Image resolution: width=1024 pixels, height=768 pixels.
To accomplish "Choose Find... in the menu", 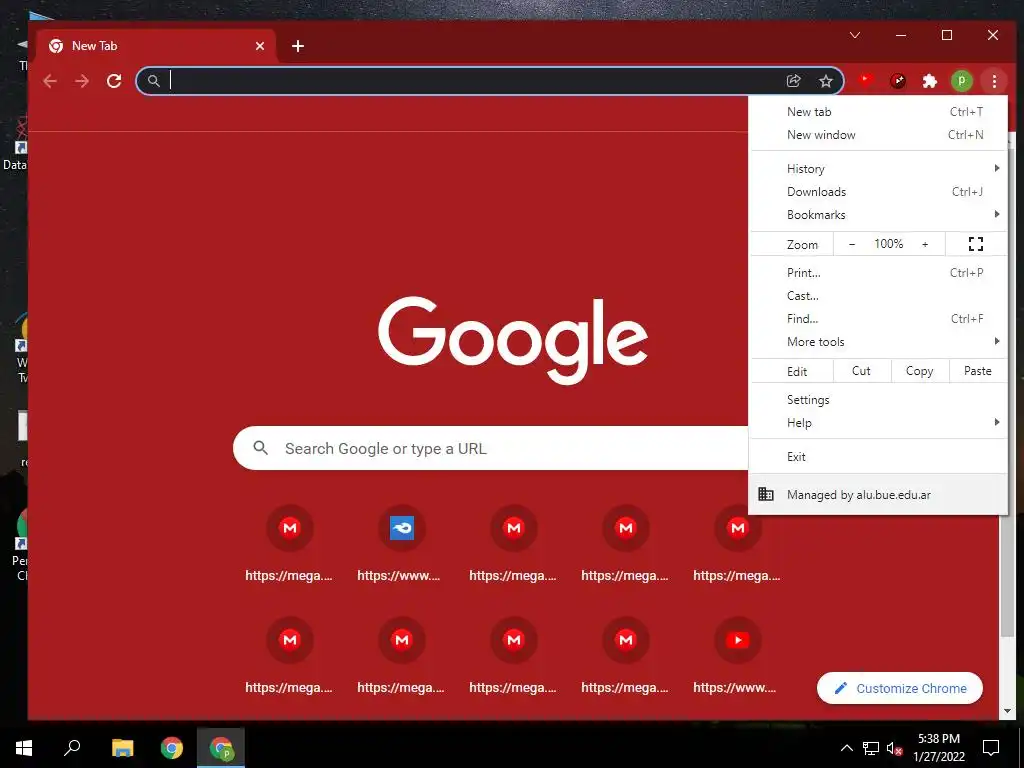I will (878, 319).
